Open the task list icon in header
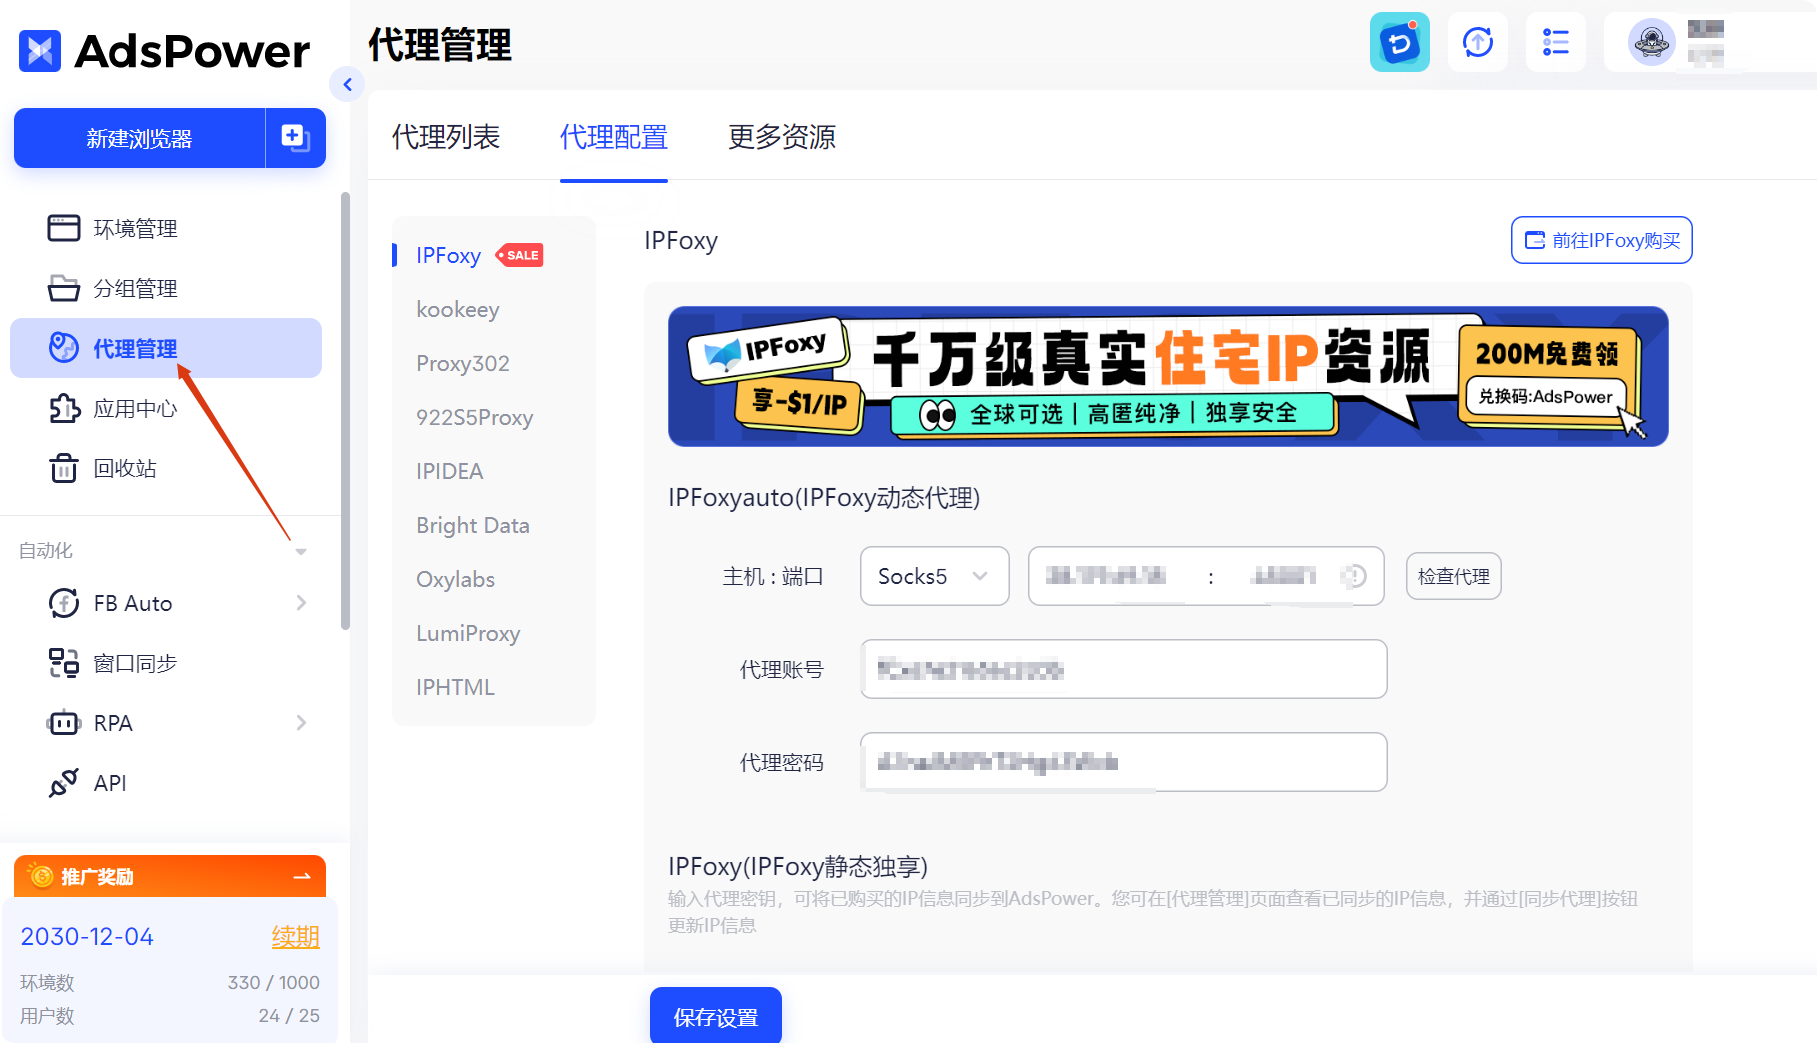The width and height of the screenshot is (1817, 1043). [1556, 42]
